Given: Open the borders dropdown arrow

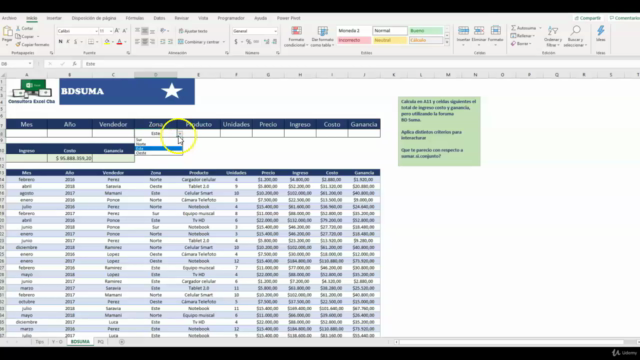Looking at the screenshot, I should (x=97, y=42).
